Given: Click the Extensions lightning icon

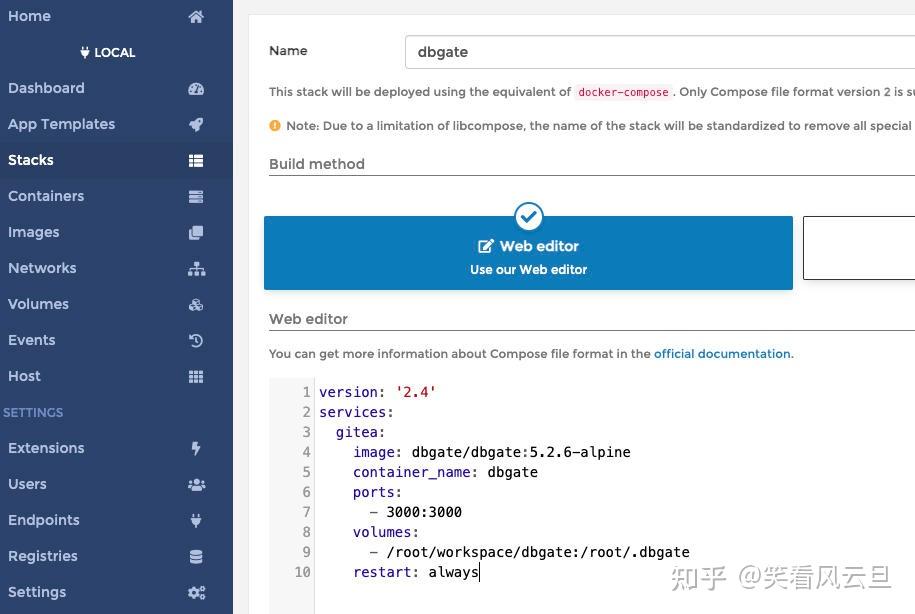Looking at the screenshot, I should click(x=196, y=448).
